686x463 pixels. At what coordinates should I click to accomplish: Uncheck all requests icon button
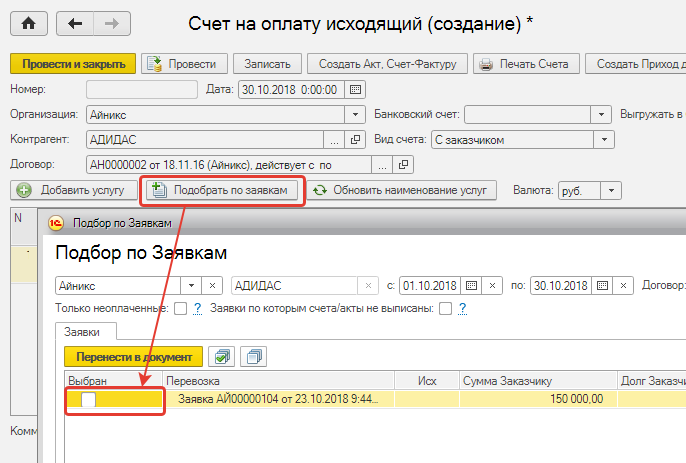[254, 357]
